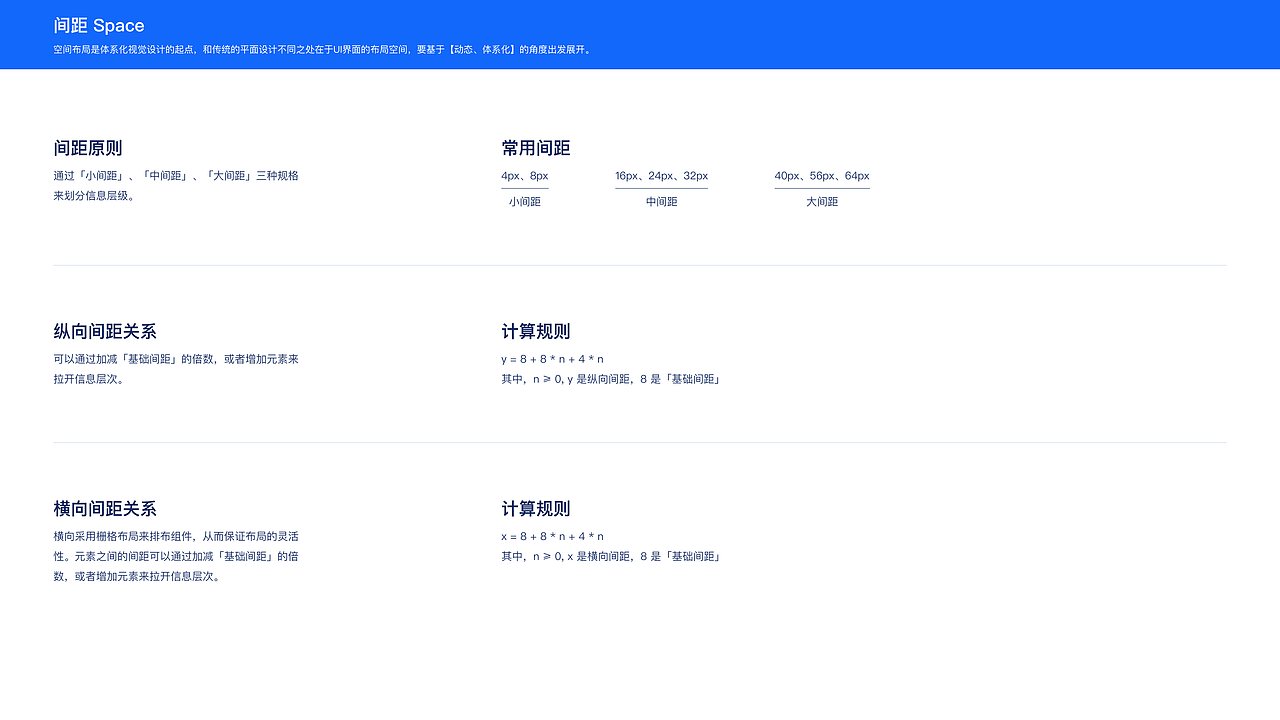Click the "小间距" label

coord(525,202)
